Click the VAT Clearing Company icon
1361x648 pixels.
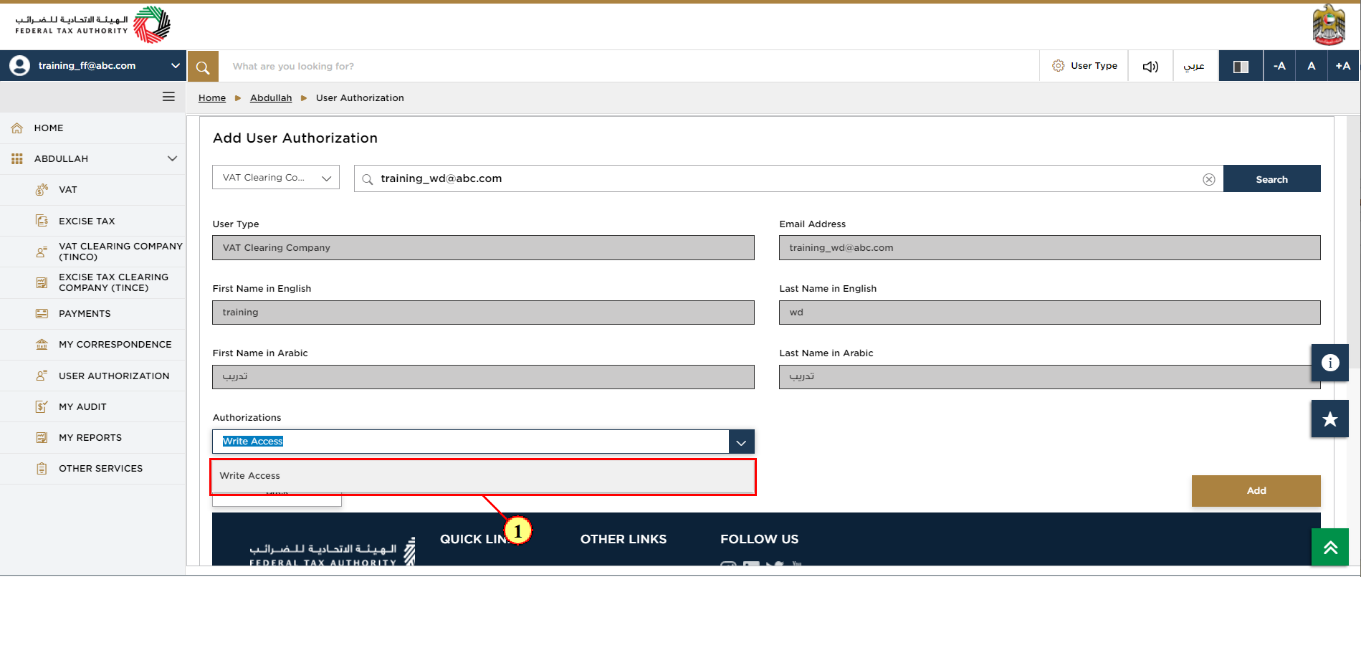coord(41,252)
